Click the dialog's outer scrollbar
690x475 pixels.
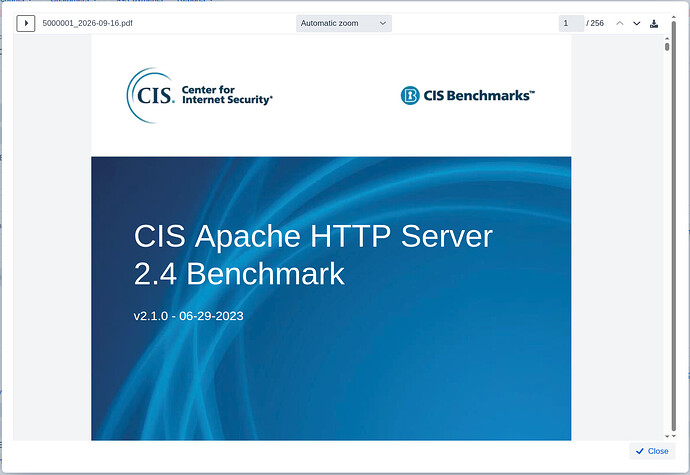click(x=673, y=225)
